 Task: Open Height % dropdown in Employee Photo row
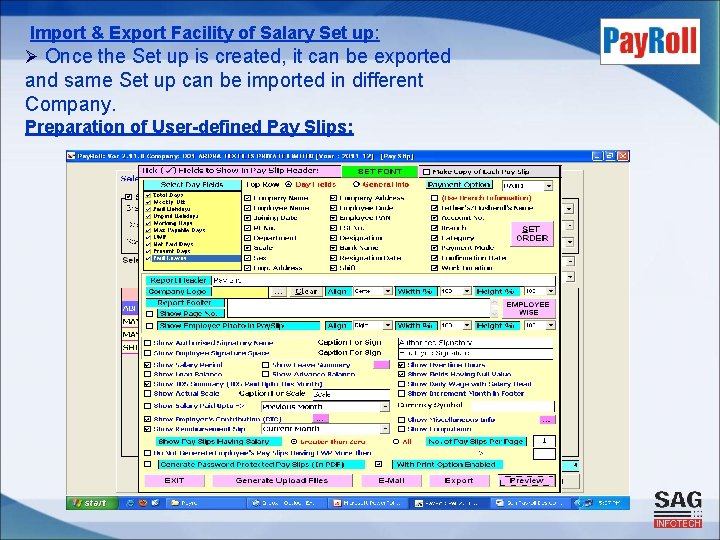551,326
